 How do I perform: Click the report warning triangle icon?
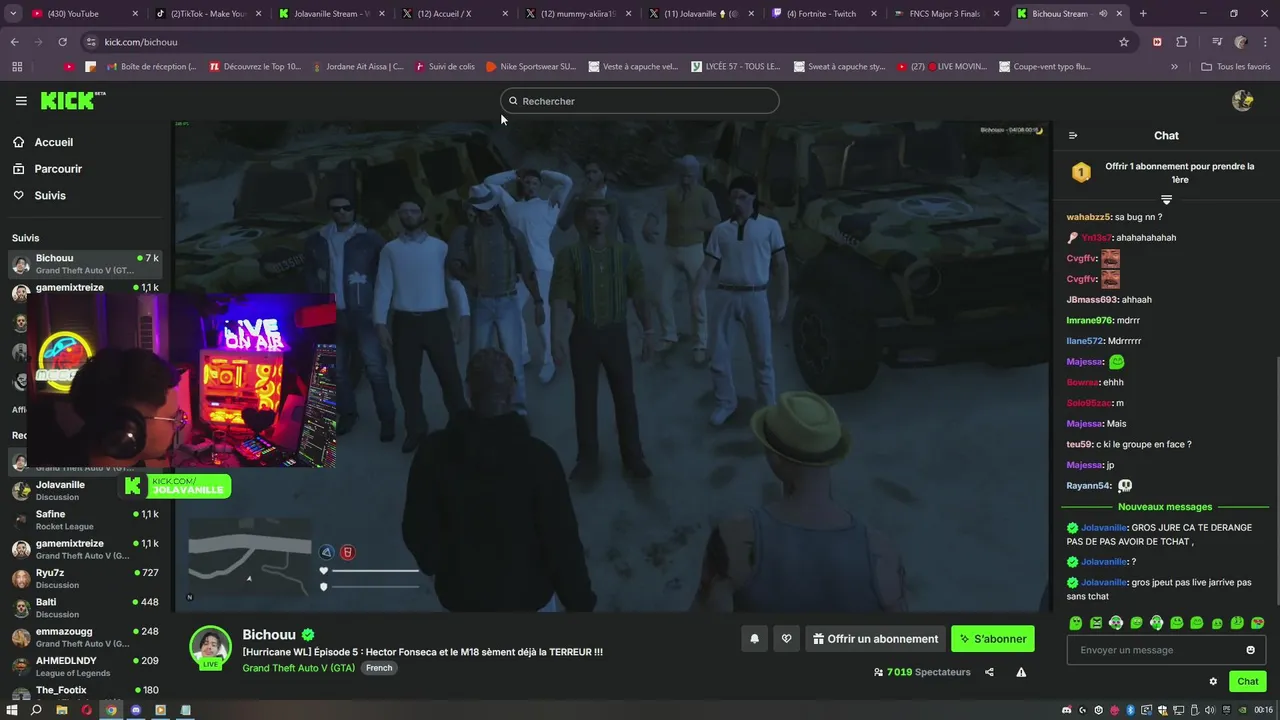point(1021,672)
